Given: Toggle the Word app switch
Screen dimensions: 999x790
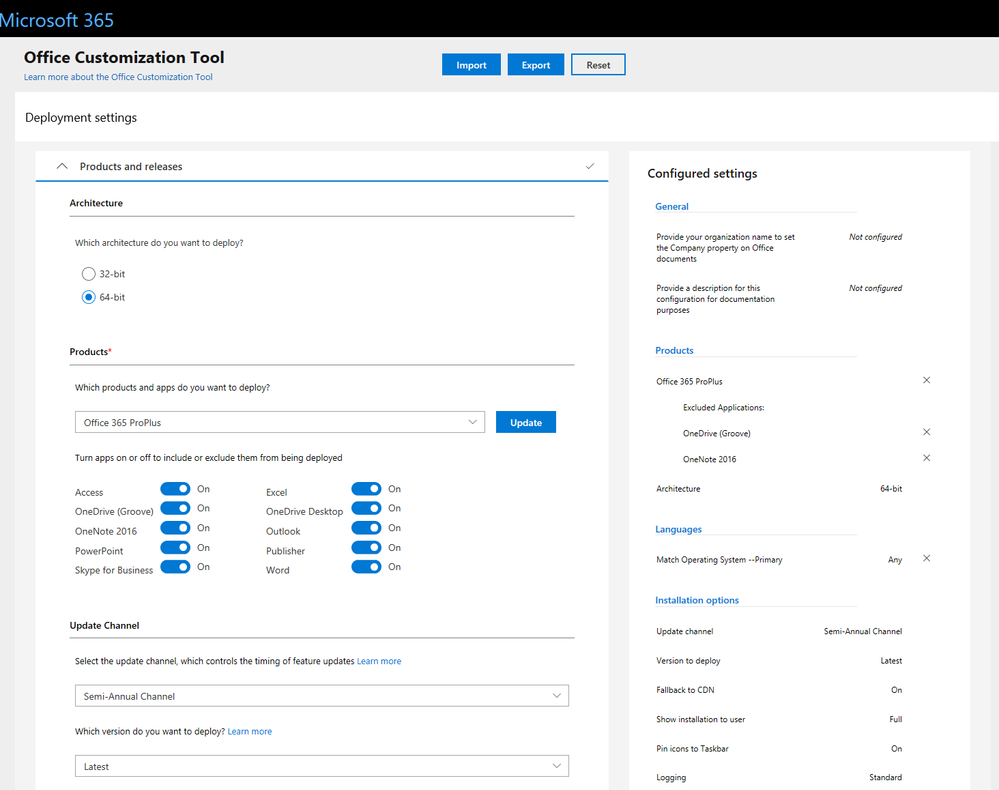Looking at the screenshot, I should [x=366, y=566].
